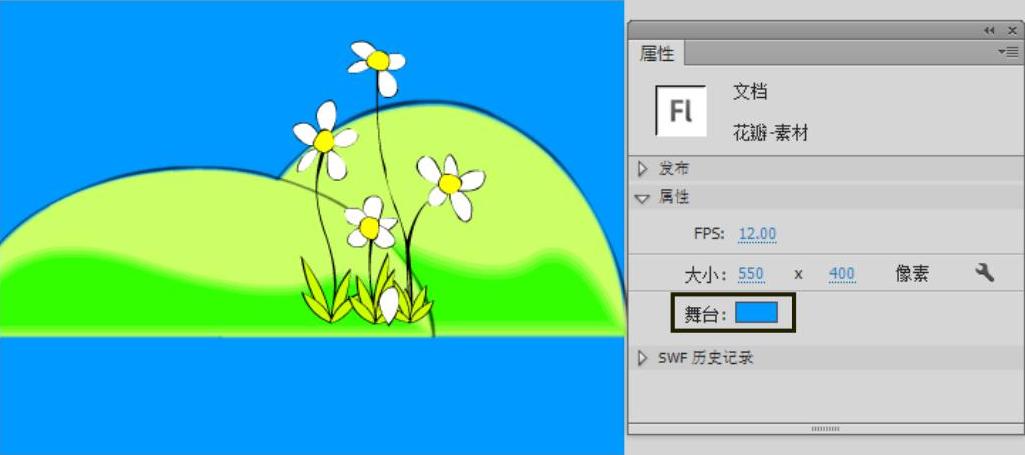Click the bottom resize grip of the panel
Viewport: 1025px width, 455px height.
pos(825,429)
